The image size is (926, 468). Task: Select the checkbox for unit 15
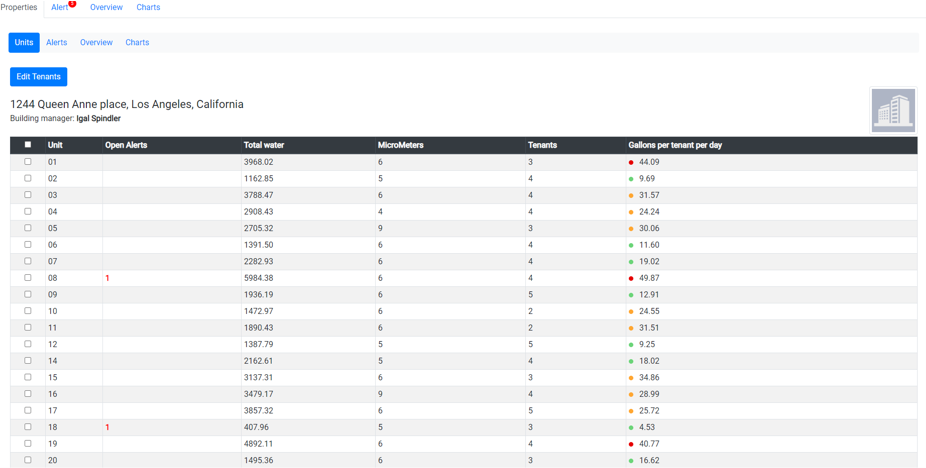pyautogui.click(x=28, y=377)
